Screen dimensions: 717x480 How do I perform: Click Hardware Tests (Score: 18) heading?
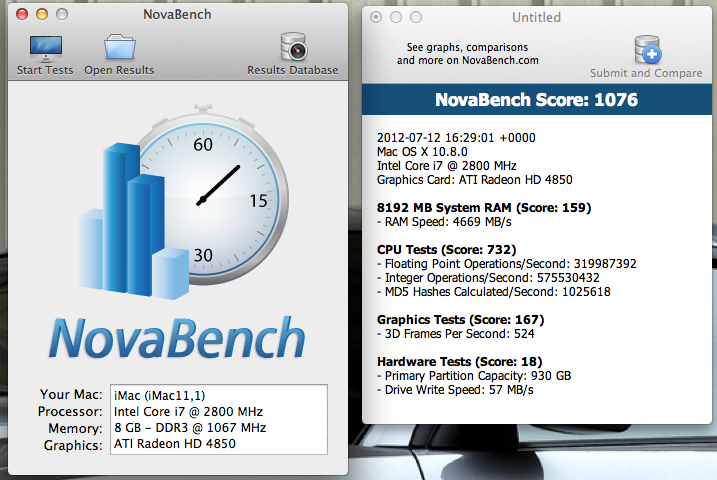[460, 362]
